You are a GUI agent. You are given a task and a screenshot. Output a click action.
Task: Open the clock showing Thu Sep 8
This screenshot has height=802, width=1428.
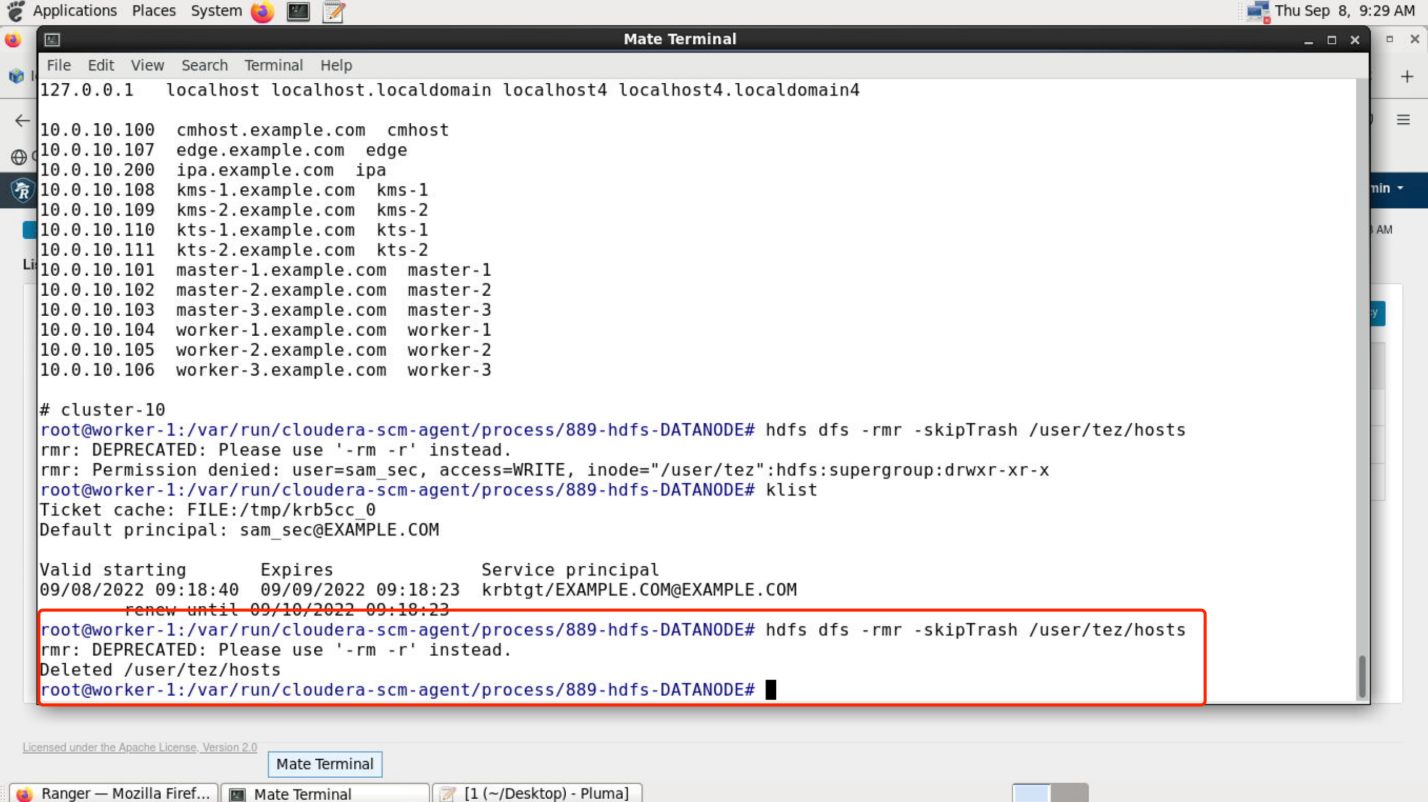click(1345, 11)
